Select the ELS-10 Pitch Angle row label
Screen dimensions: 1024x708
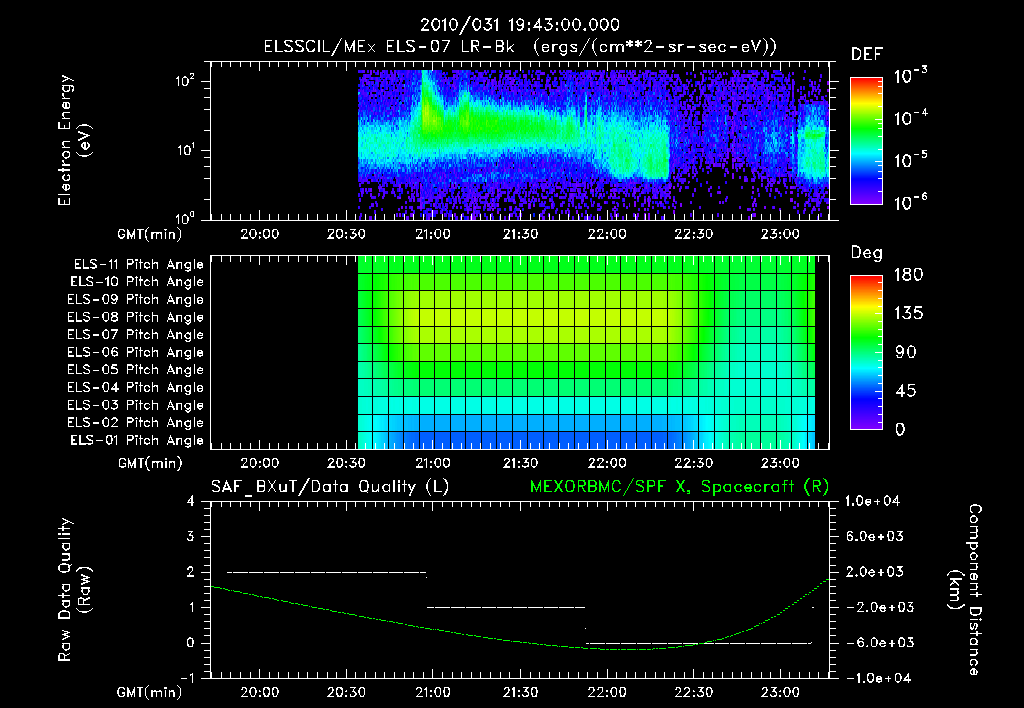coord(137,282)
